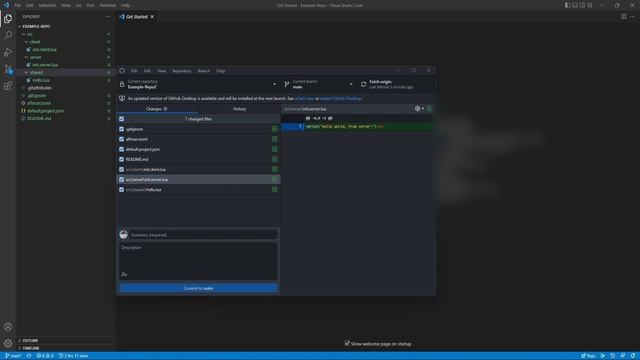Open GitHub Desktop Branch menu
The image size is (640, 360).
(204, 71)
